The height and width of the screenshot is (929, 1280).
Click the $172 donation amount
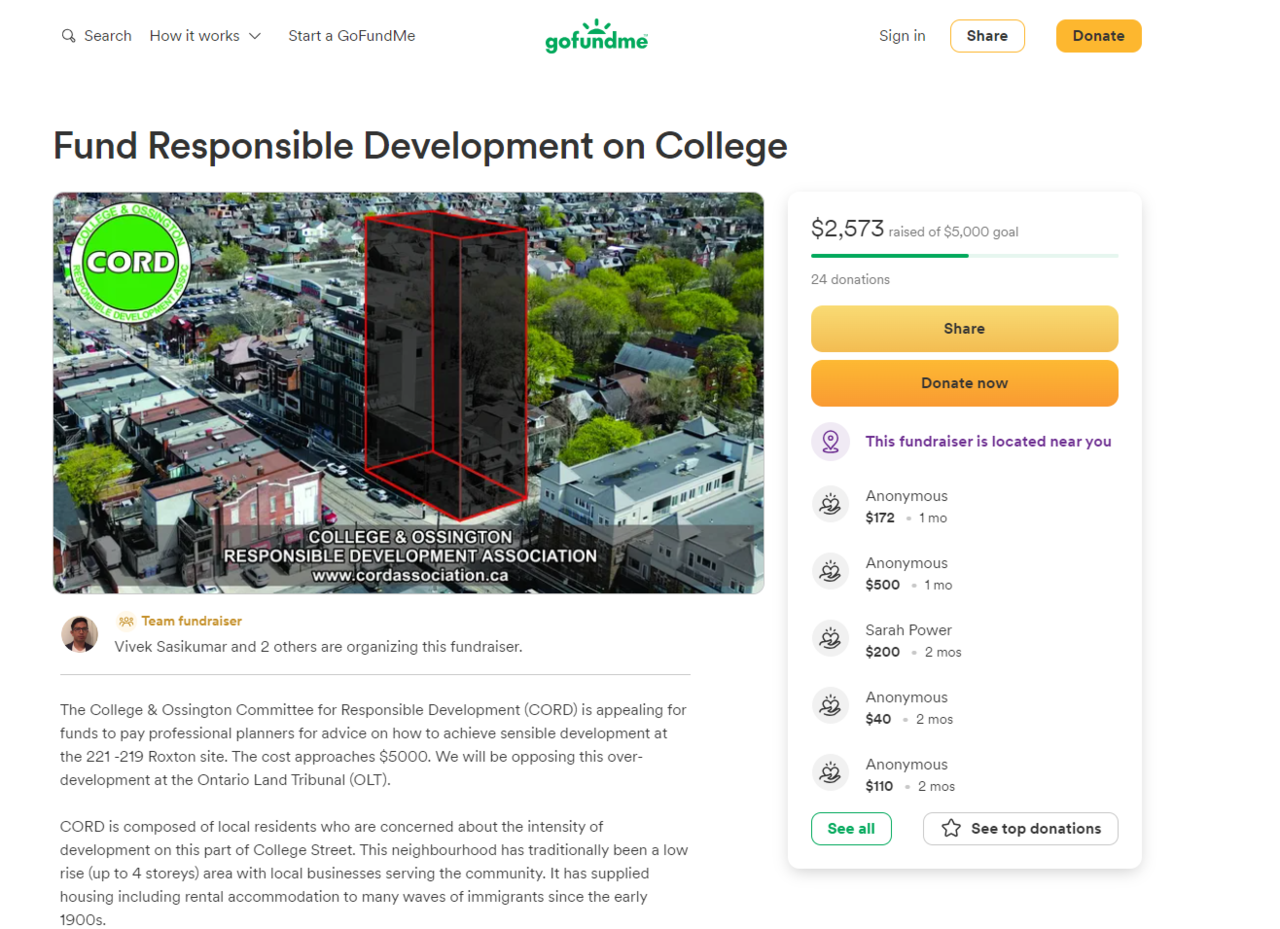pyautogui.click(x=880, y=518)
